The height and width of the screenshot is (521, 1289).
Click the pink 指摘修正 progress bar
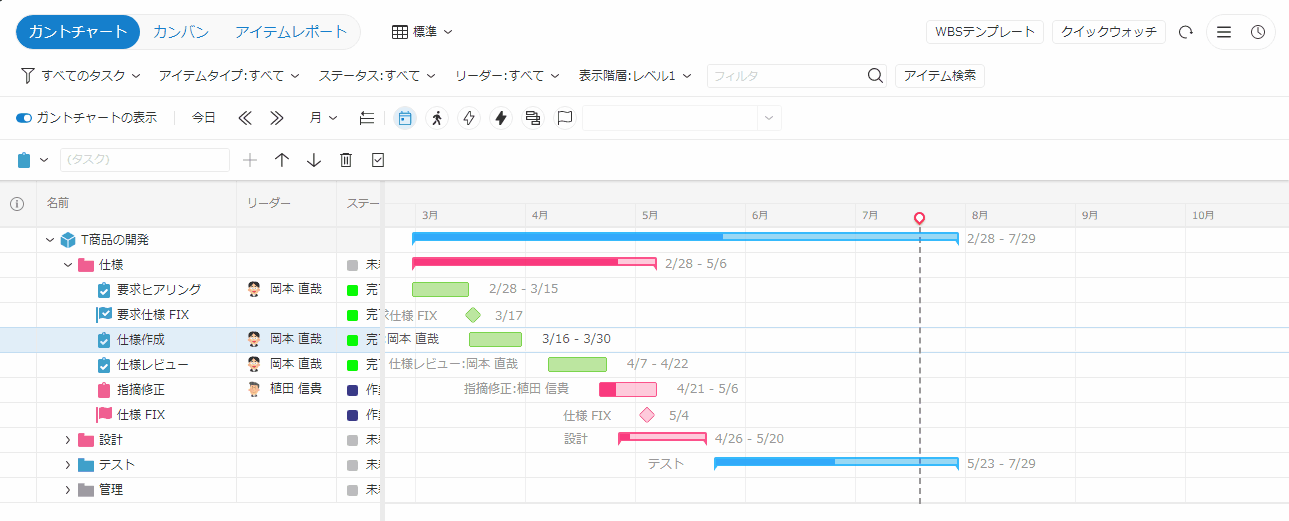(628, 390)
